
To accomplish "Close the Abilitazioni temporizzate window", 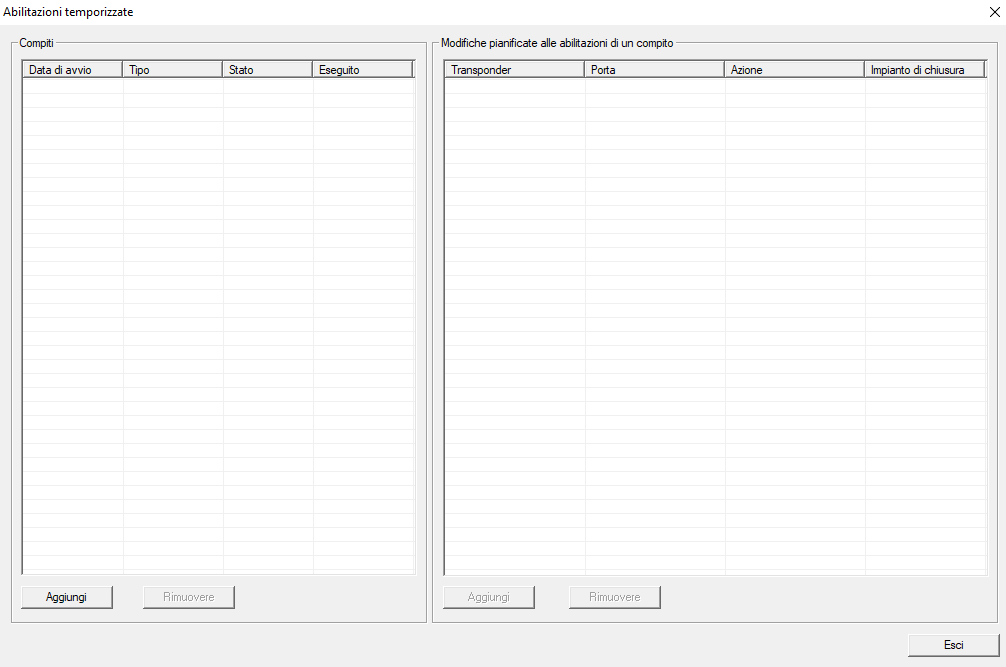I will pyautogui.click(x=994, y=12).
